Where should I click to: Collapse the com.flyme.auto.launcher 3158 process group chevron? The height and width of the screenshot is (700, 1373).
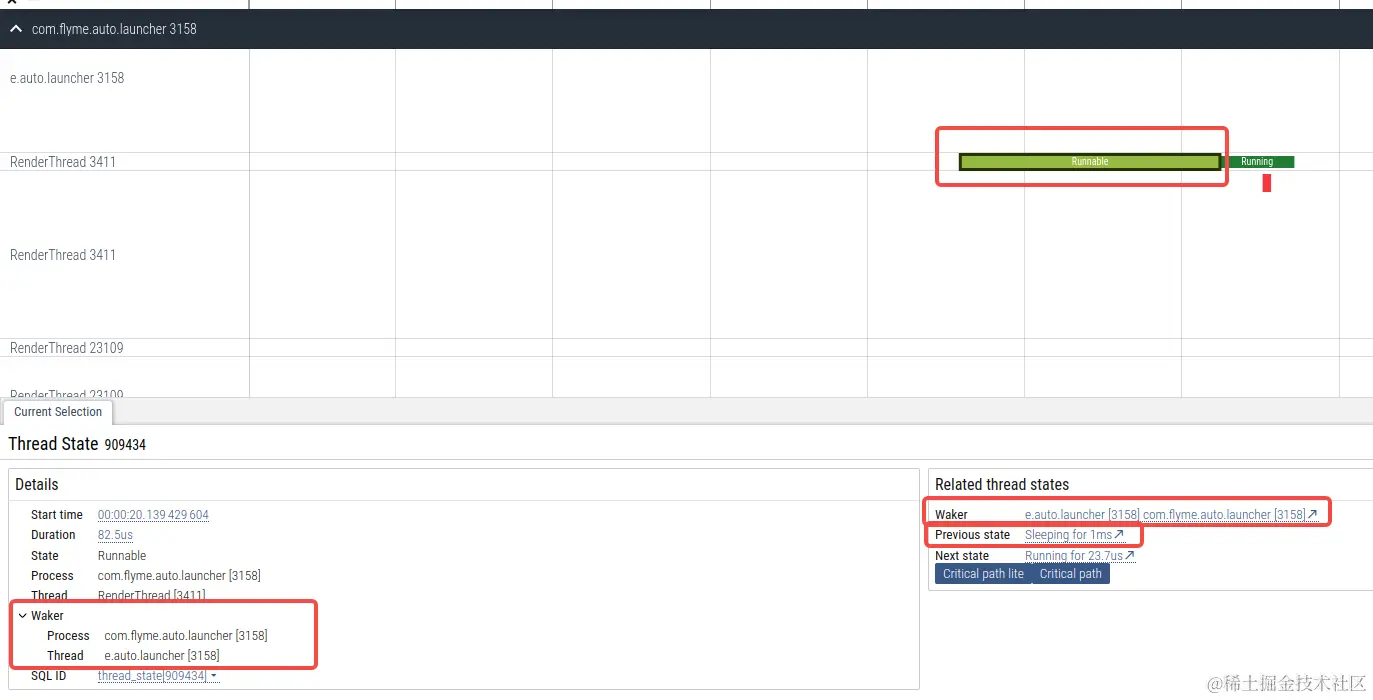[x=15, y=29]
